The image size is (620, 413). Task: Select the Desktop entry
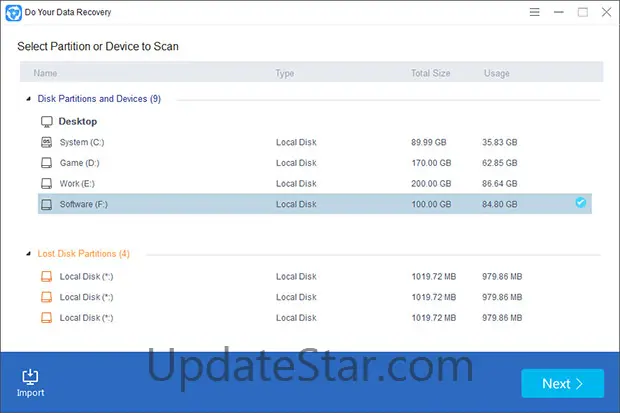(x=78, y=121)
